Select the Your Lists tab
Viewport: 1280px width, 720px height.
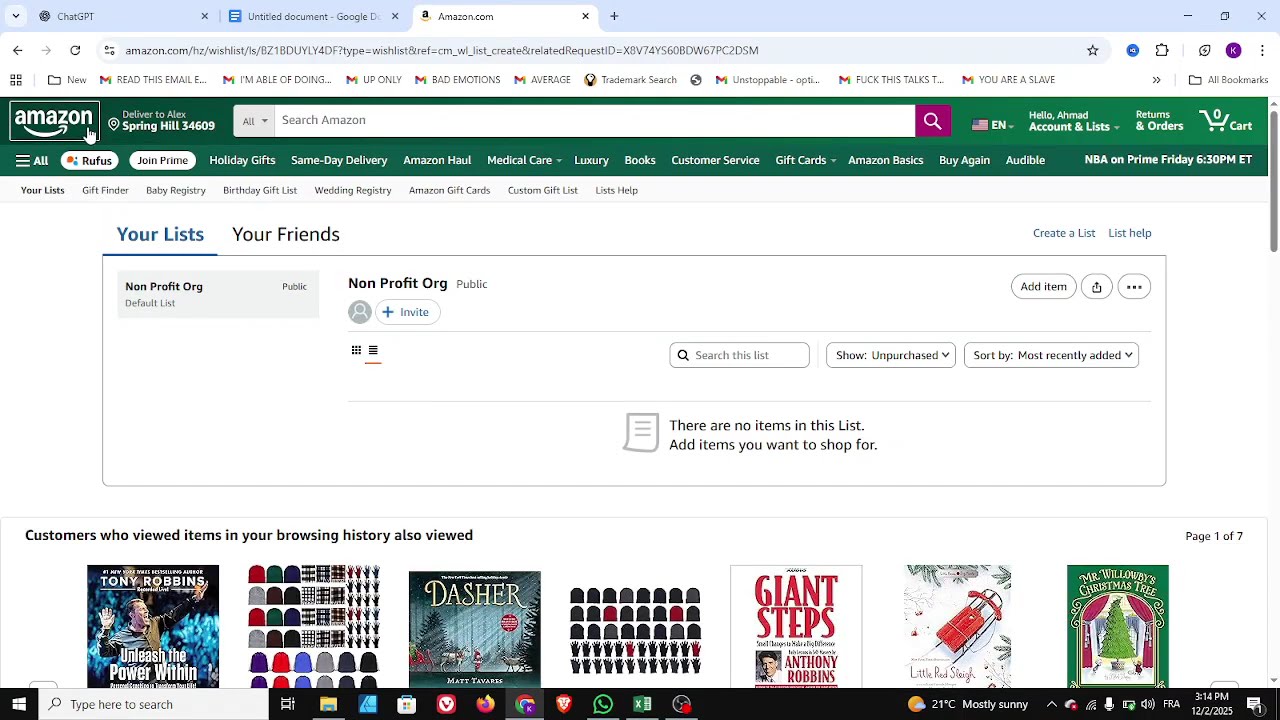[160, 234]
